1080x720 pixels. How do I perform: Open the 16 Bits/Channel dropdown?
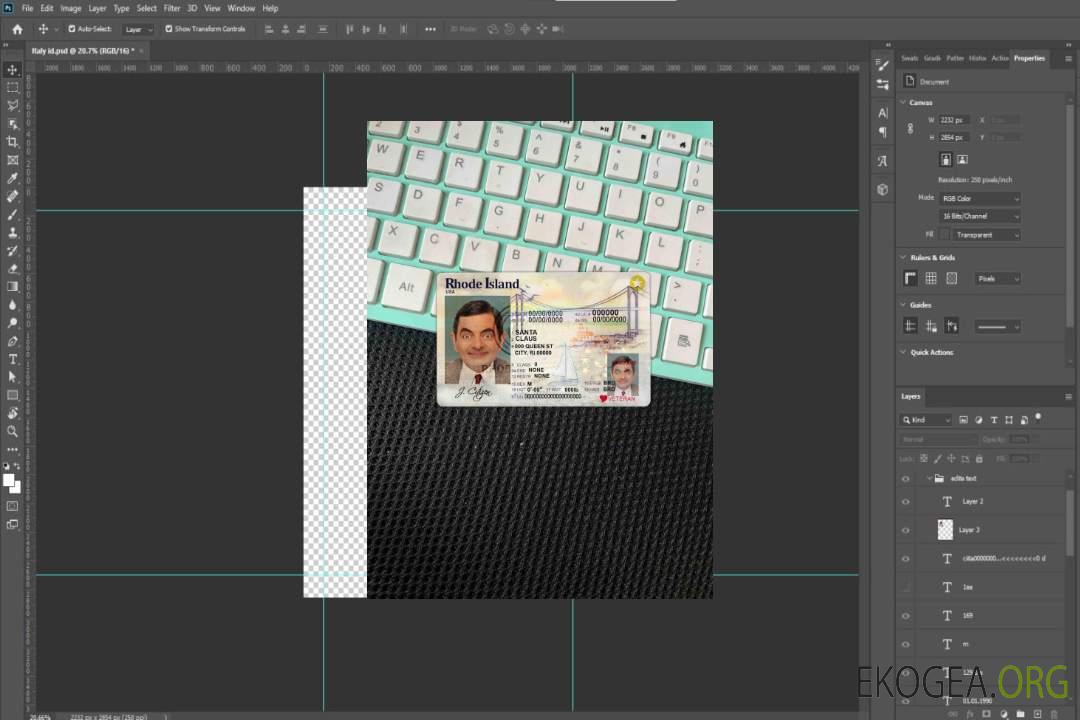[x=980, y=216]
